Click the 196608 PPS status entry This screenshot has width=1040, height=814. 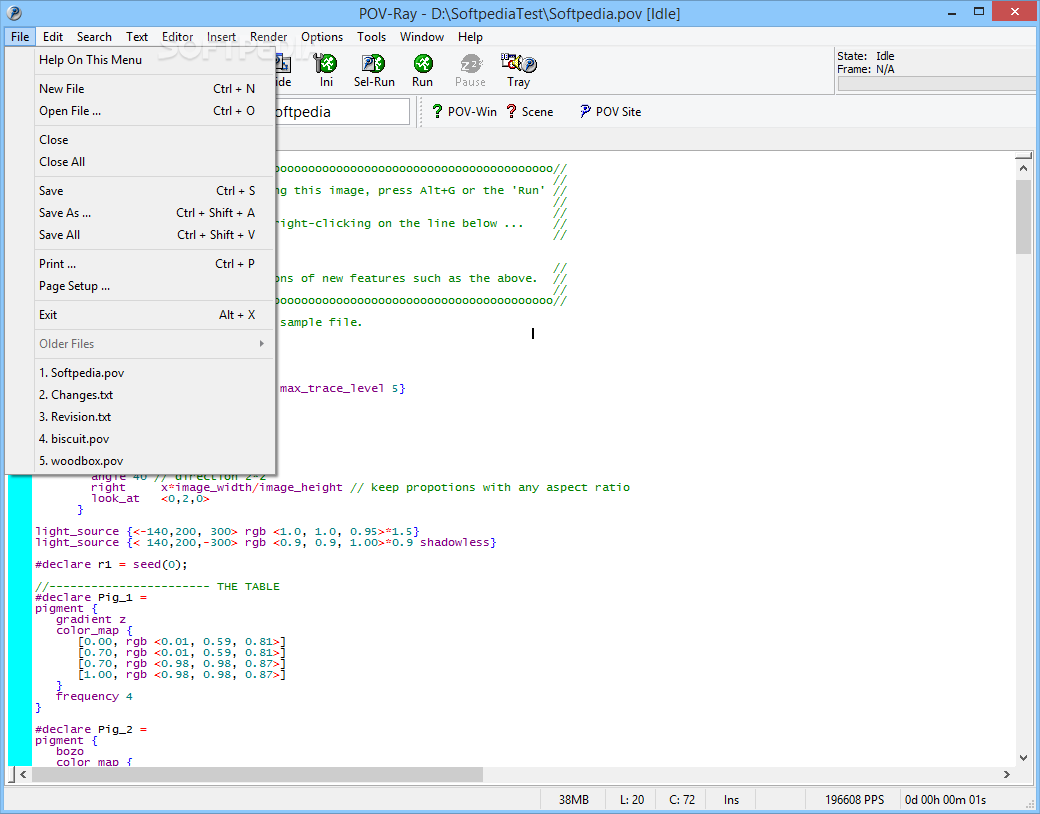coord(854,799)
